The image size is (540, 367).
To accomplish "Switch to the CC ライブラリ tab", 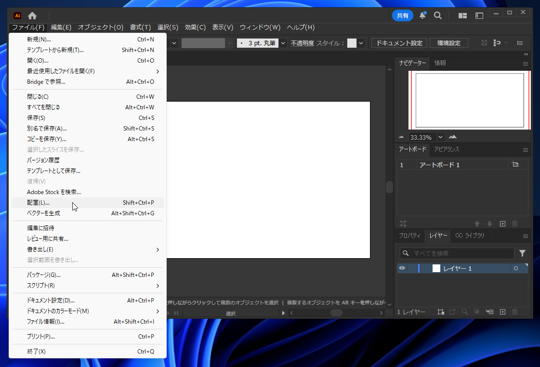I will point(470,236).
